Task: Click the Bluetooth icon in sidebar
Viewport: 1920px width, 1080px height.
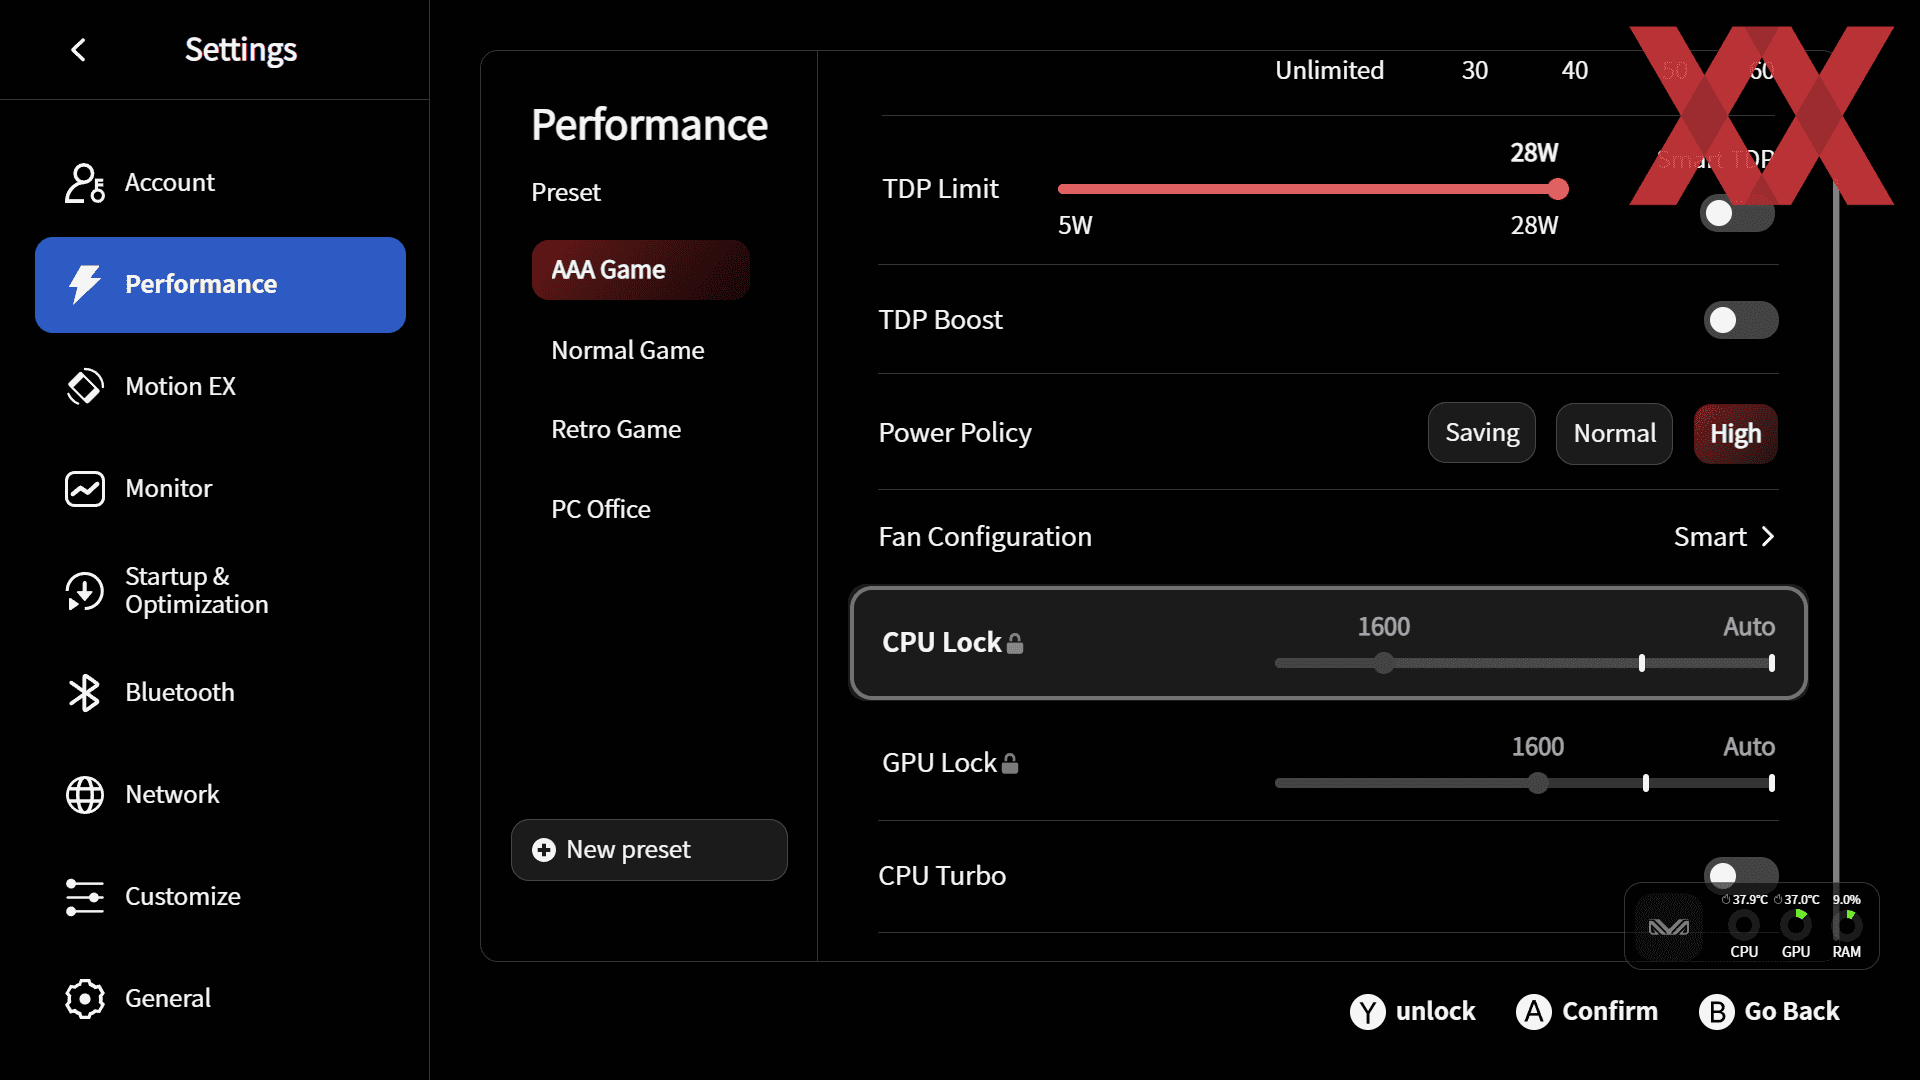Action: [85, 693]
